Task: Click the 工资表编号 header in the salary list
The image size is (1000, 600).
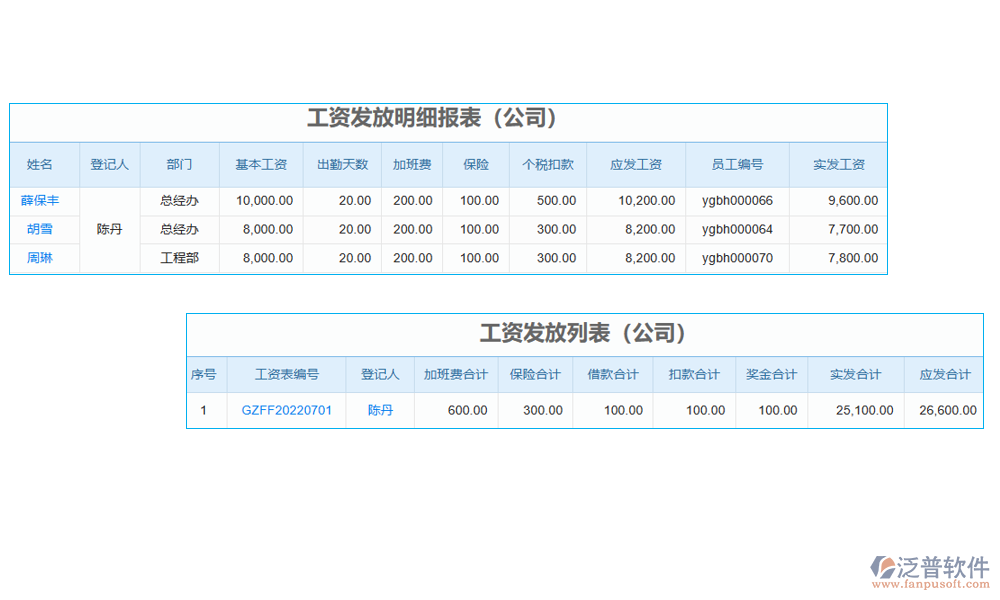Action: pos(285,375)
